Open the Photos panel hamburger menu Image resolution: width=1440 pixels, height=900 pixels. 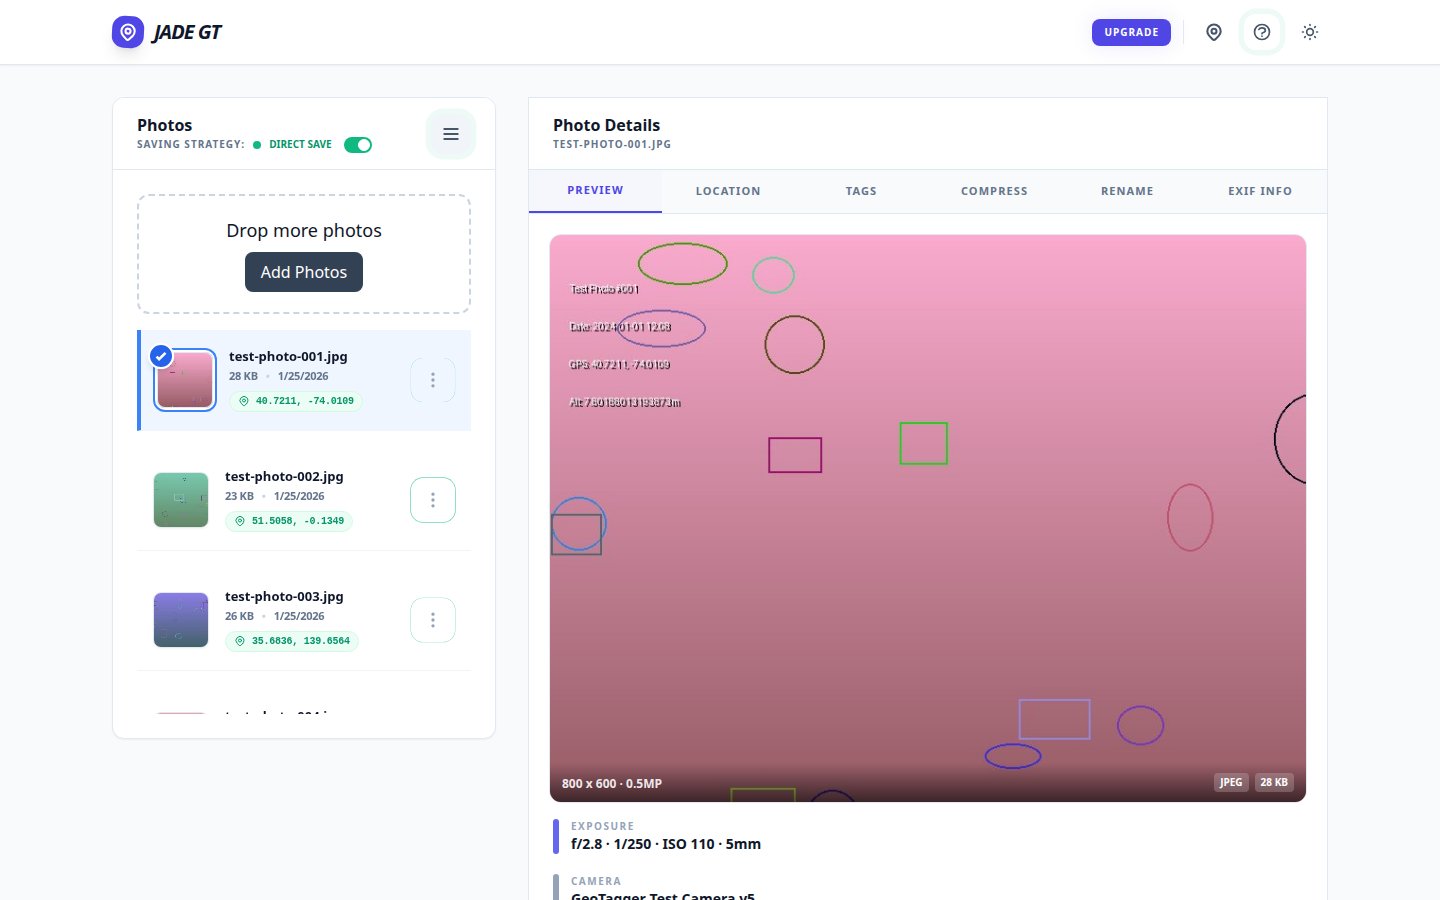click(x=451, y=134)
